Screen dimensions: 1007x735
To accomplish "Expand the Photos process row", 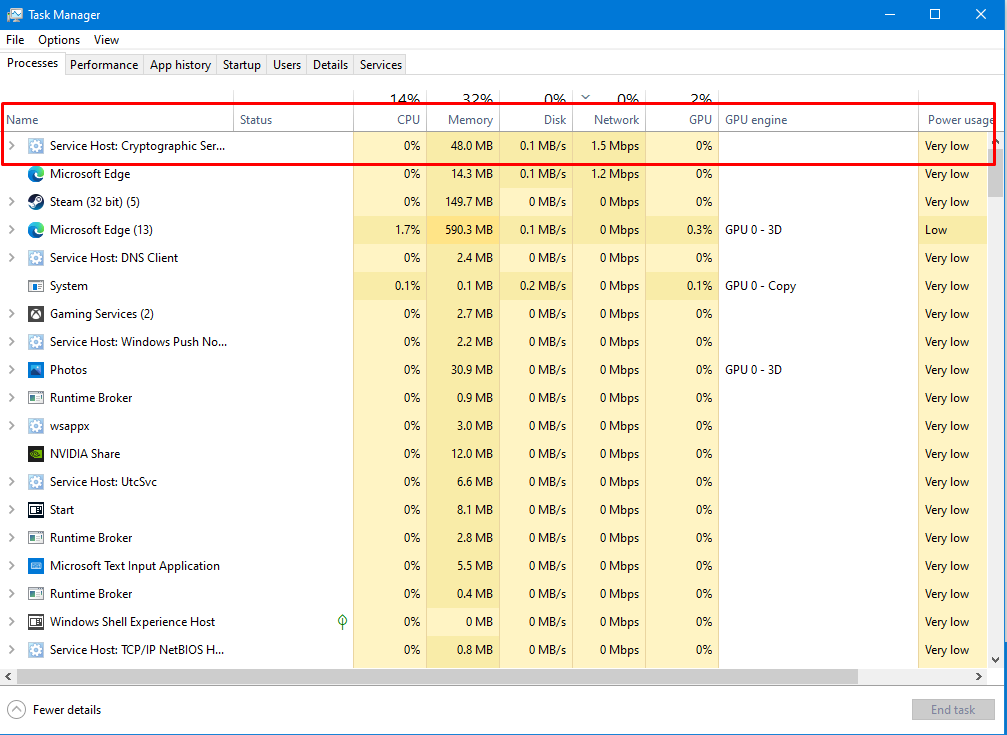I will pos(11,370).
